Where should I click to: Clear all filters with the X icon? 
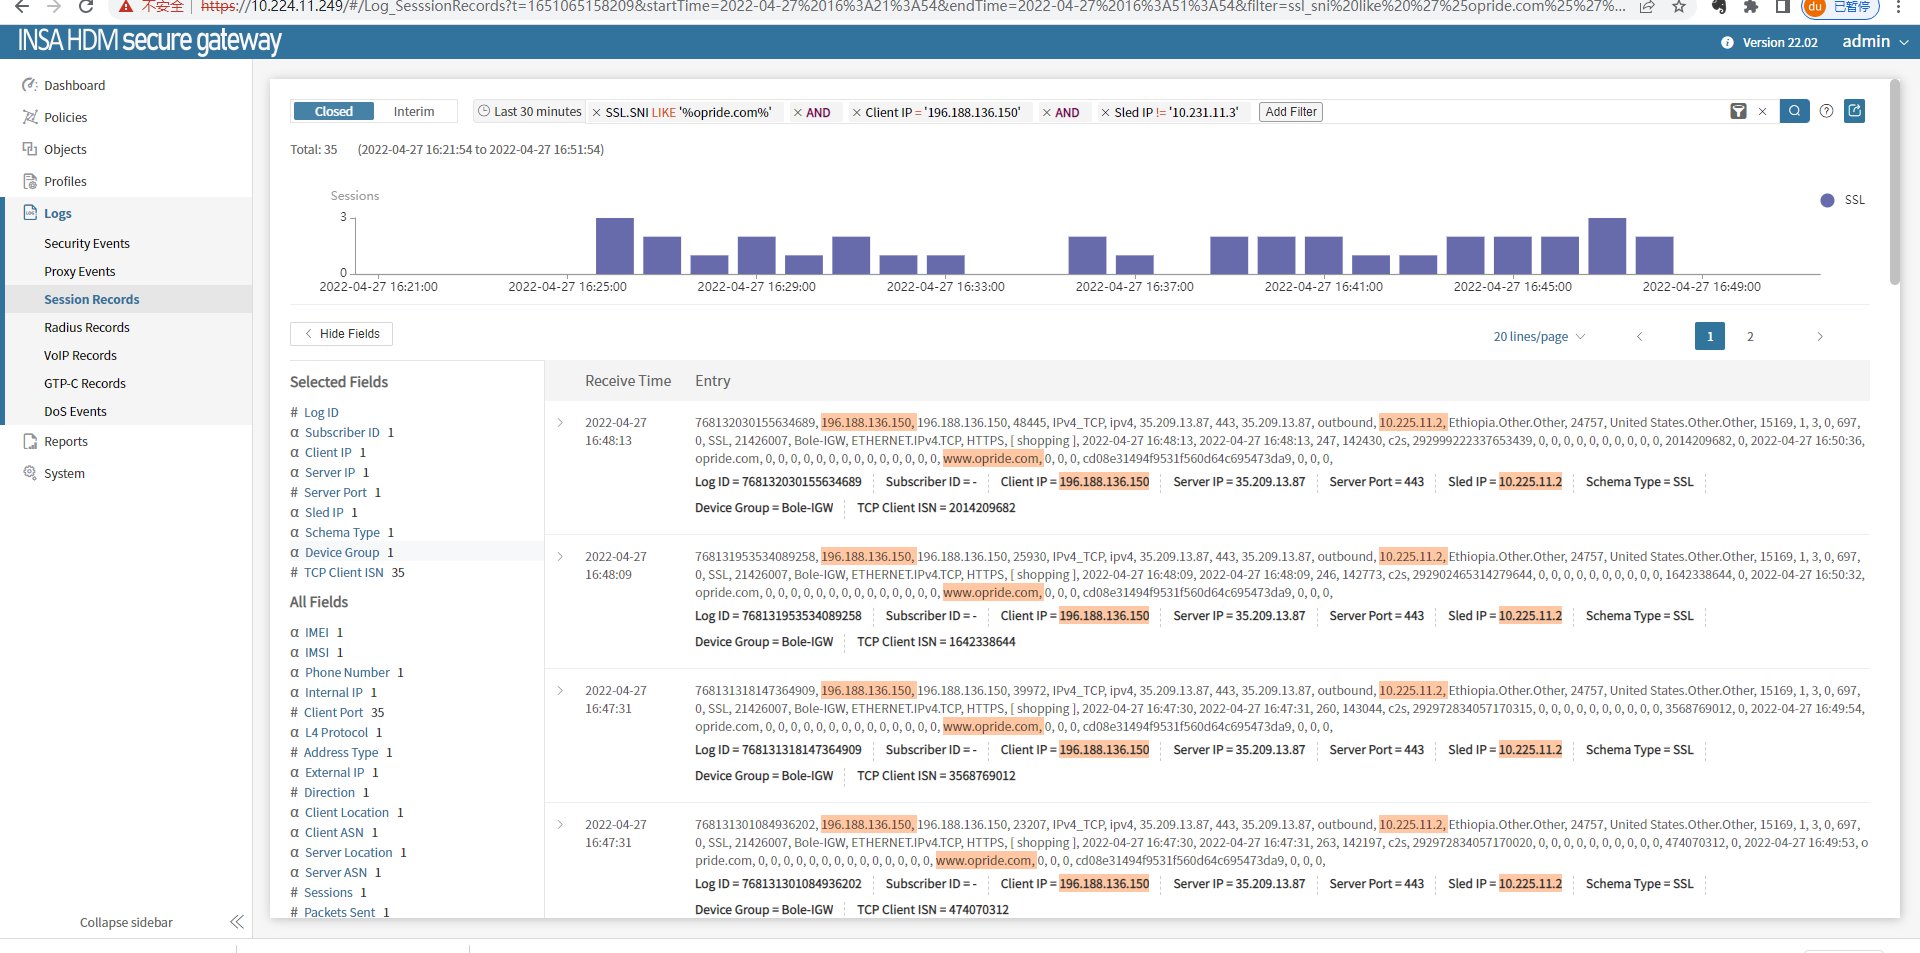point(1763,112)
